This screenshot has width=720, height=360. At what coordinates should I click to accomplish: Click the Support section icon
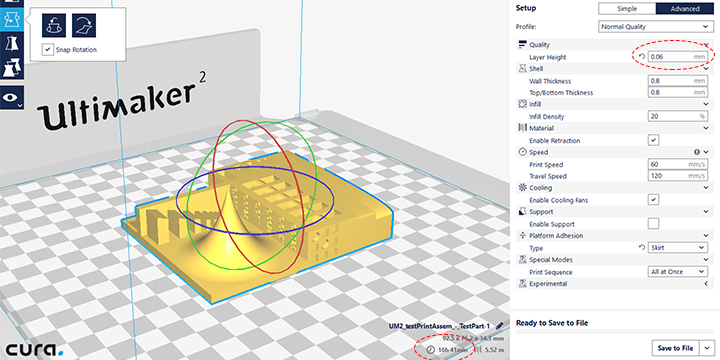522,212
